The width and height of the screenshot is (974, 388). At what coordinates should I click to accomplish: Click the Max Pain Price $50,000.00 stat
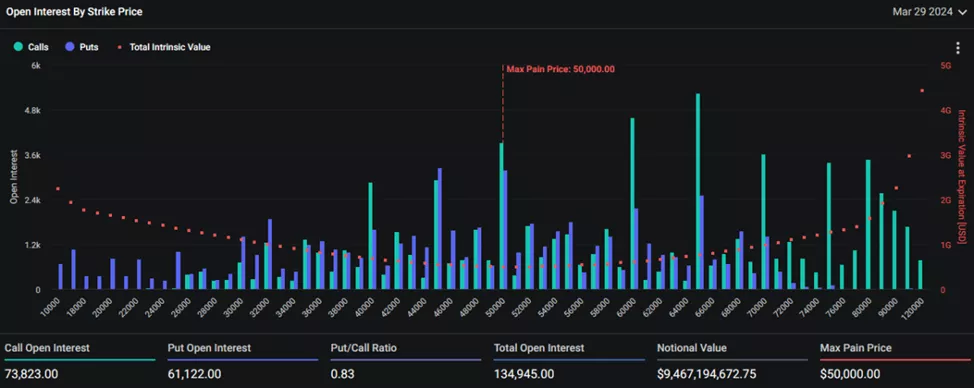click(894, 361)
